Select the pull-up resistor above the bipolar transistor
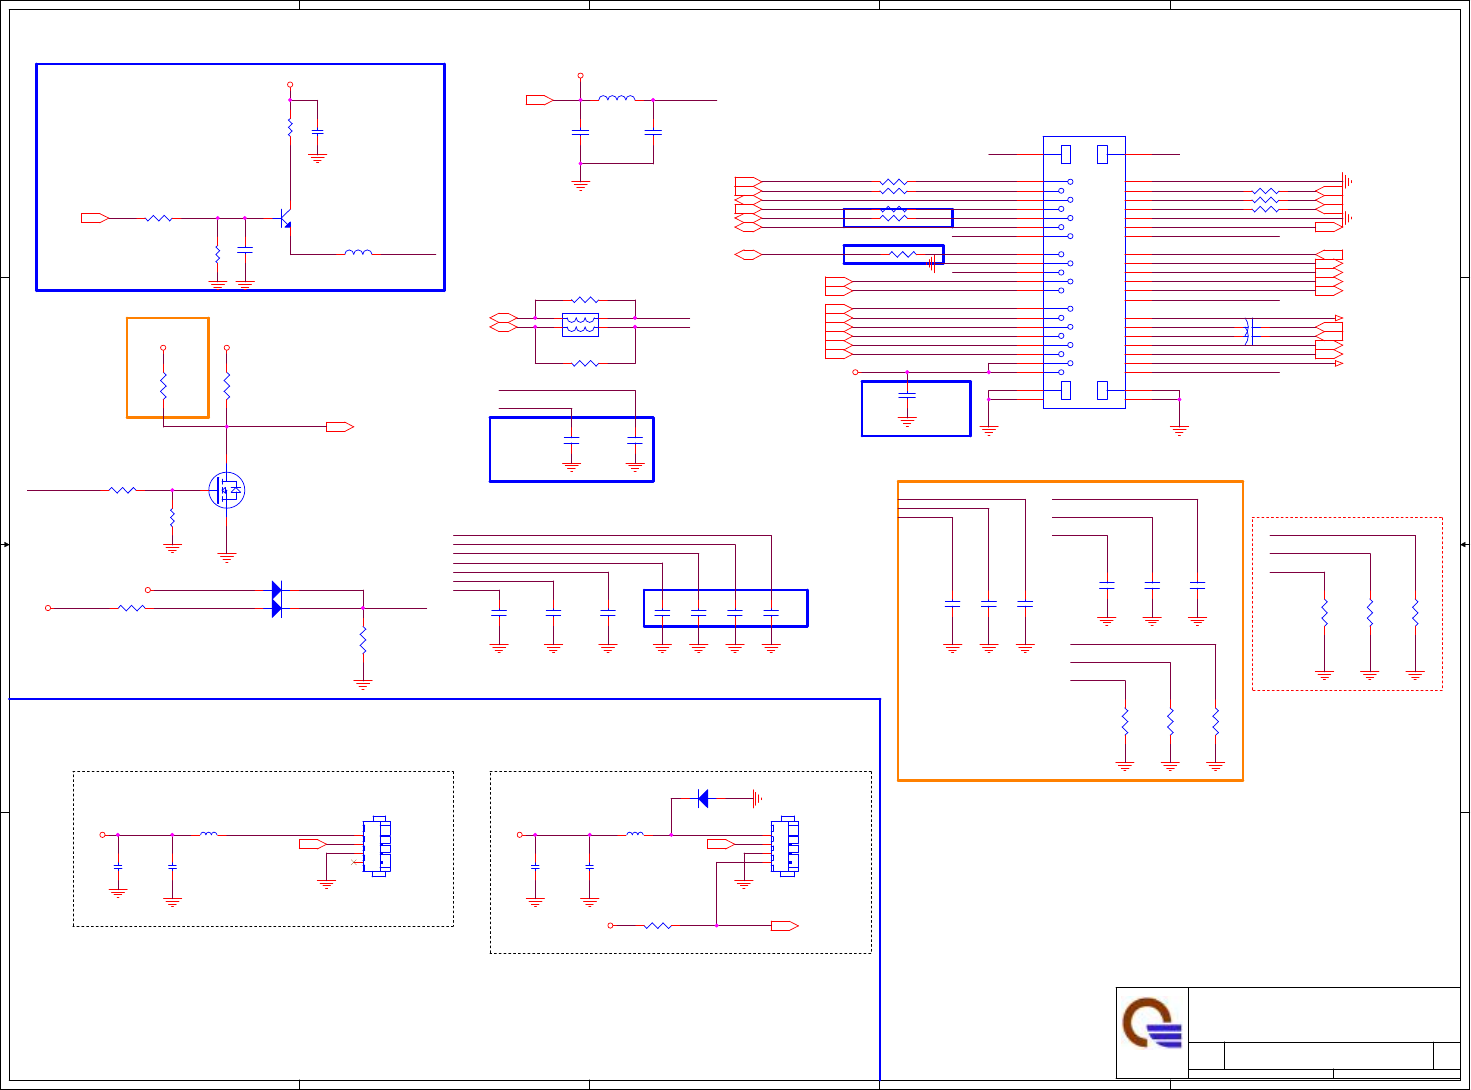1471x1090 pixels. (x=290, y=128)
